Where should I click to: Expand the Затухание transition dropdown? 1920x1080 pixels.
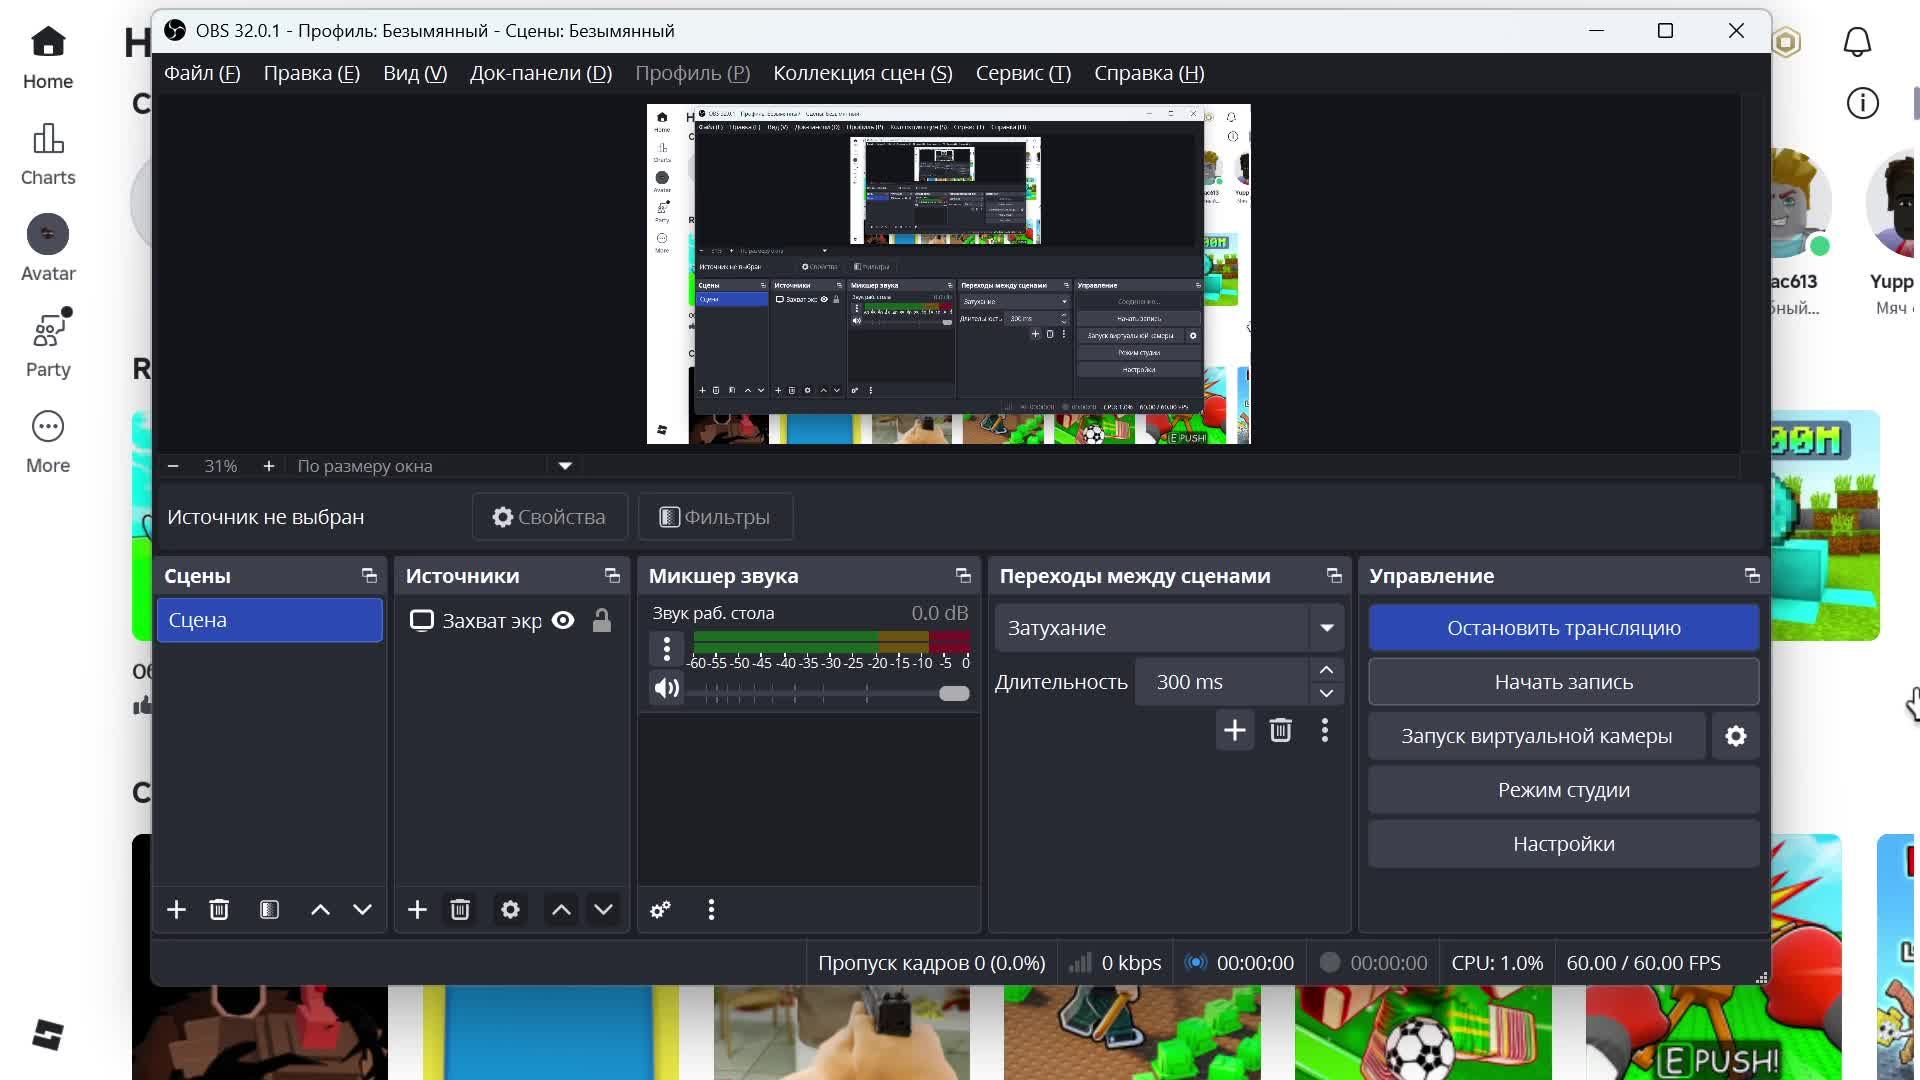click(x=1326, y=628)
